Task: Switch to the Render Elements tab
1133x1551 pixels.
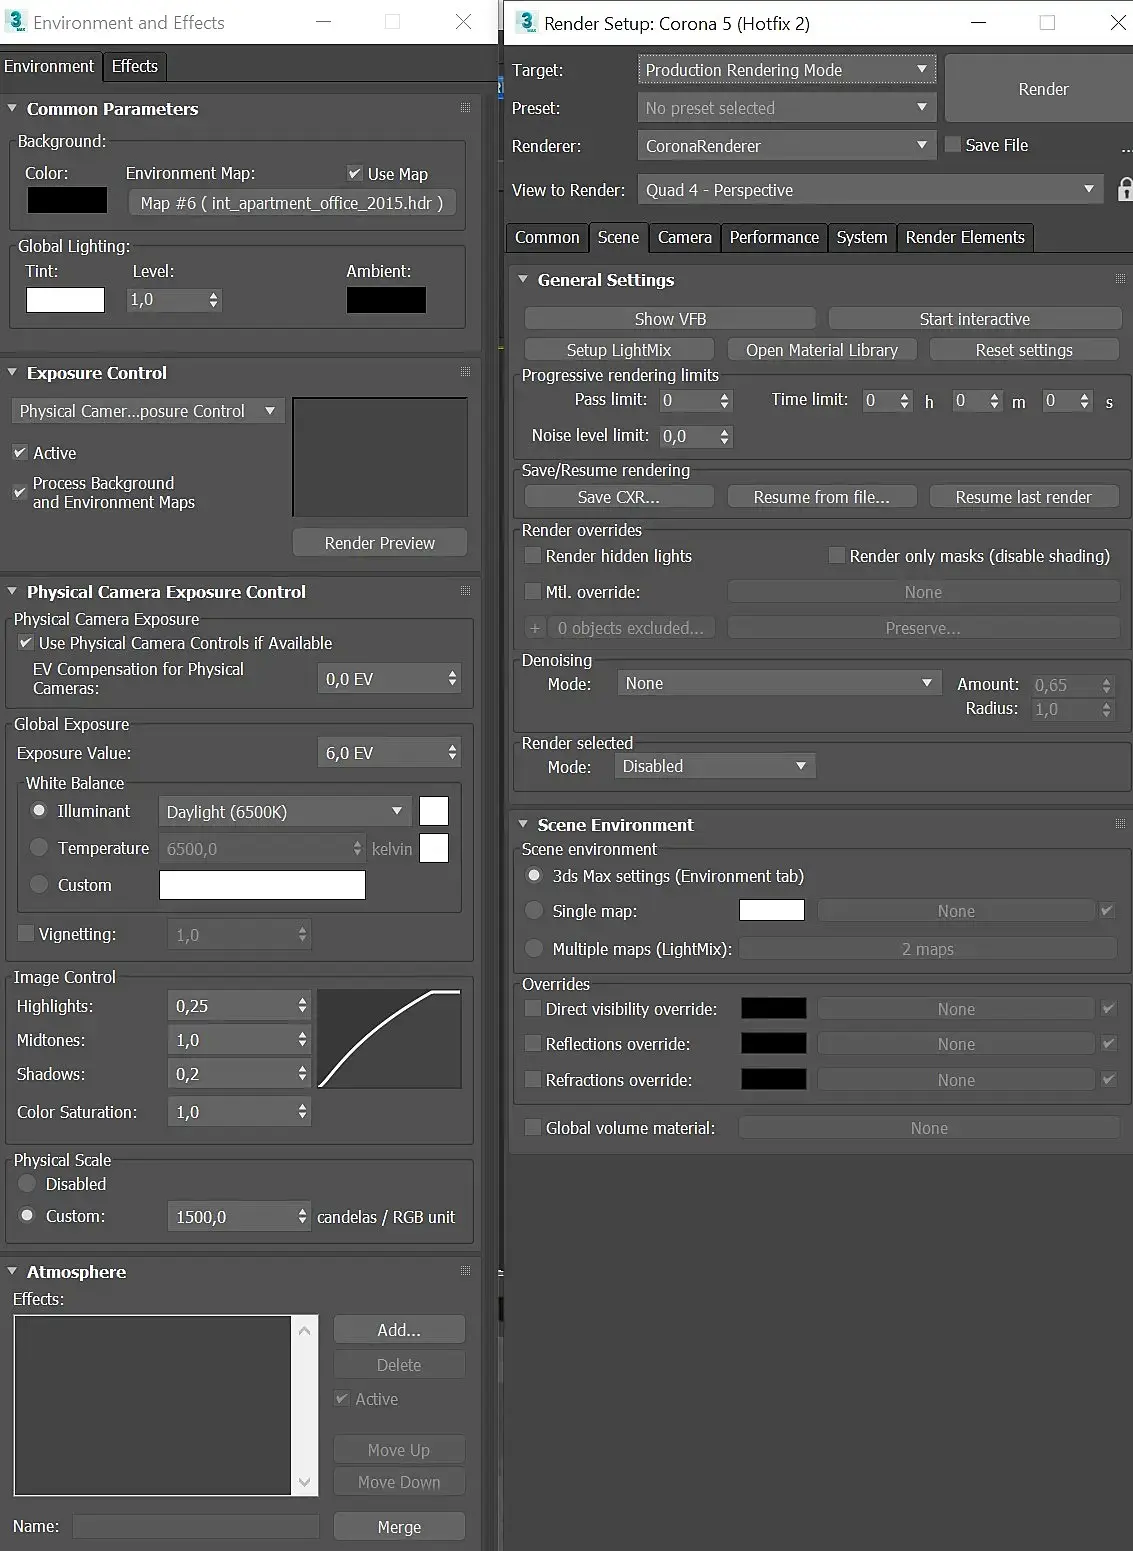Action: point(965,237)
